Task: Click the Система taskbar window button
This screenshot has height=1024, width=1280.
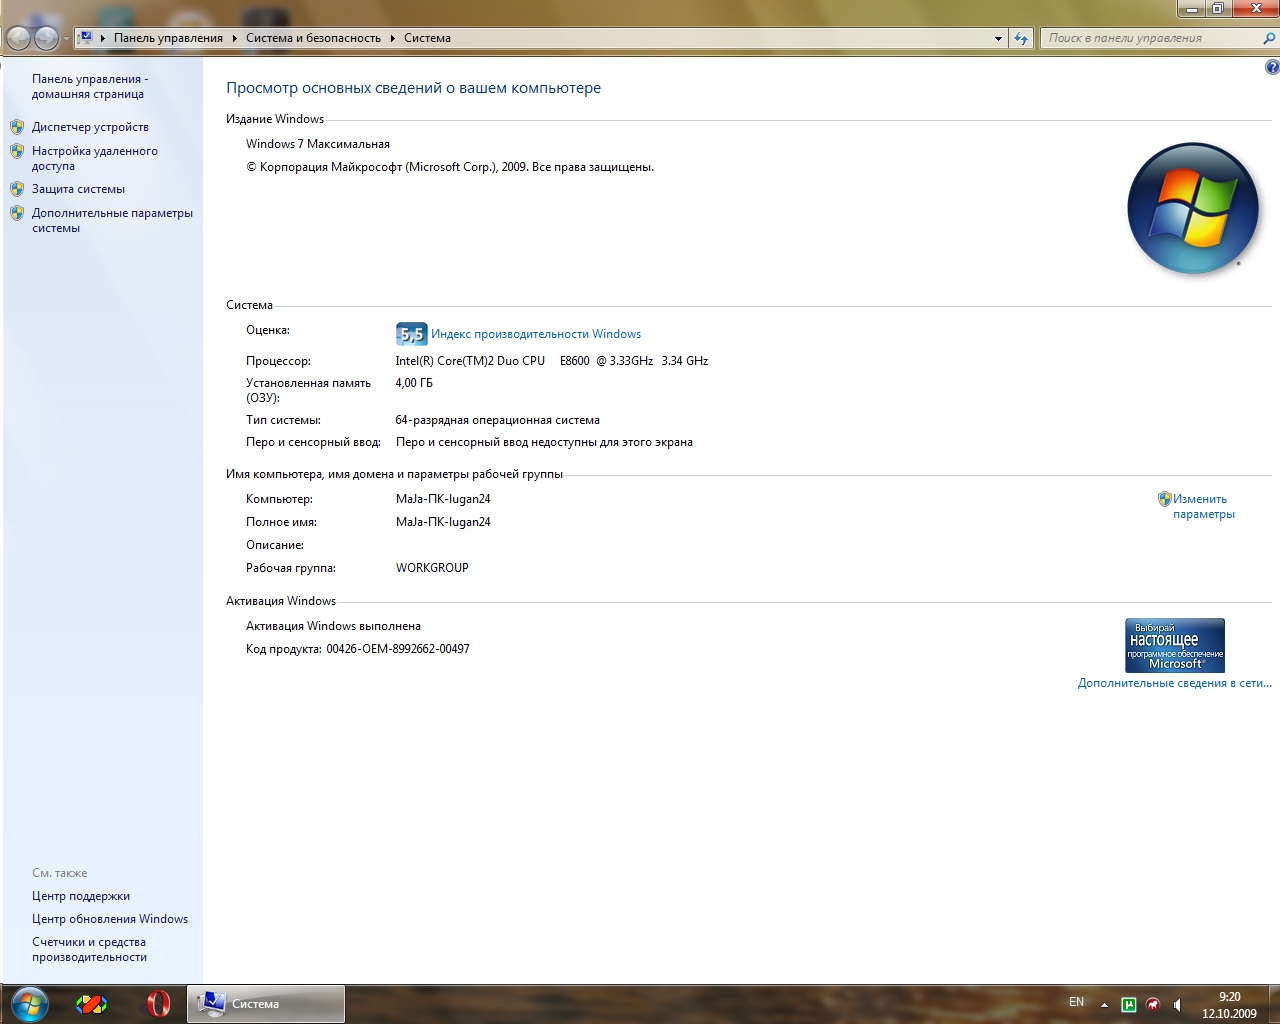Action: click(266, 1004)
